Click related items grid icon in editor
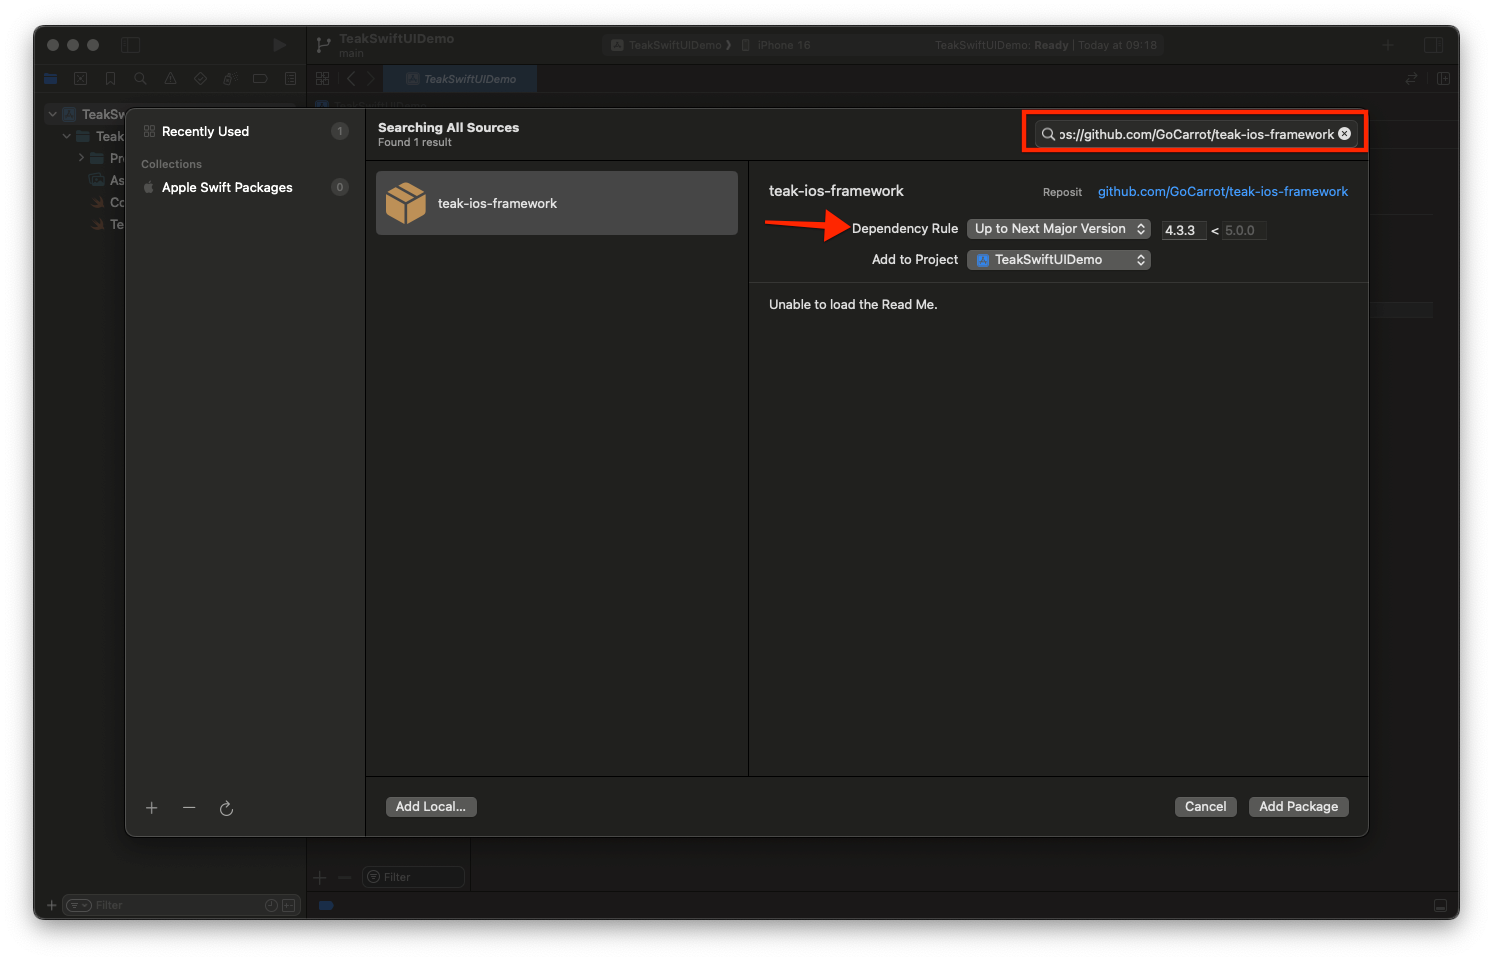The width and height of the screenshot is (1493, 961). point(322,79)
